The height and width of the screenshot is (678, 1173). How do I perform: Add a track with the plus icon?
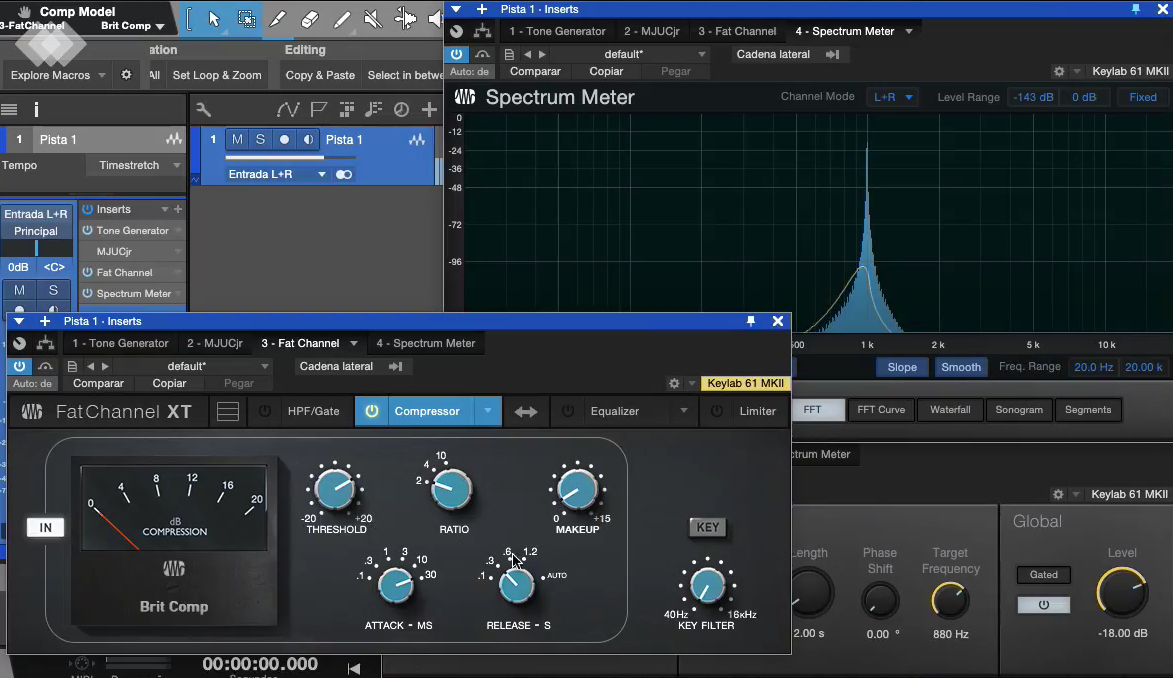429,110
